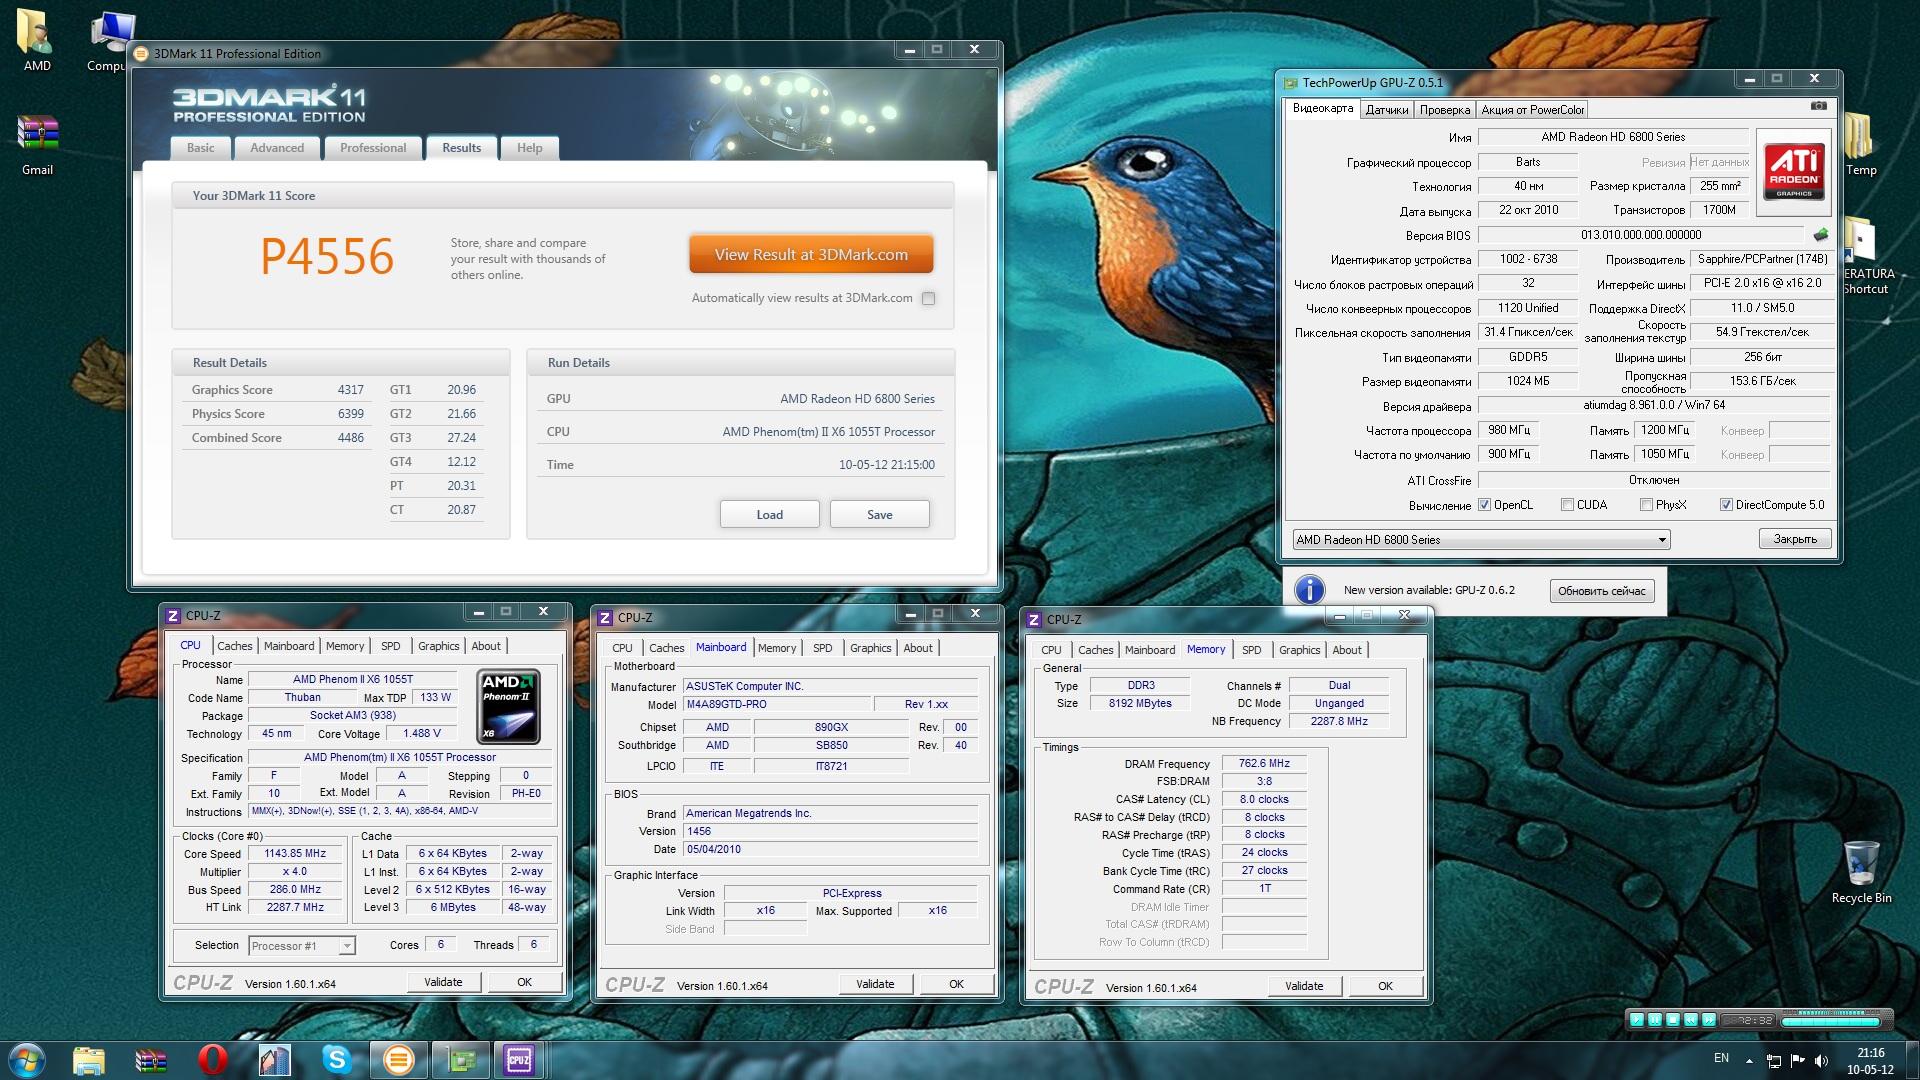Click the Show desktop strip
This screenshot has width=1920, height=1080.
coord(1912,1060)
